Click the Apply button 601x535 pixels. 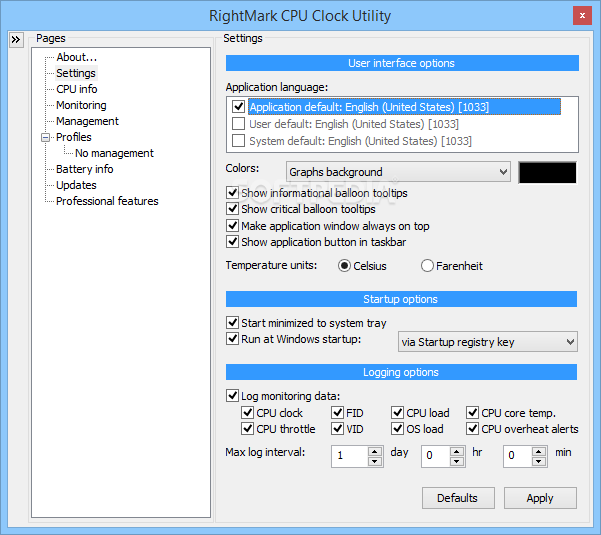(x=540, y=498)
